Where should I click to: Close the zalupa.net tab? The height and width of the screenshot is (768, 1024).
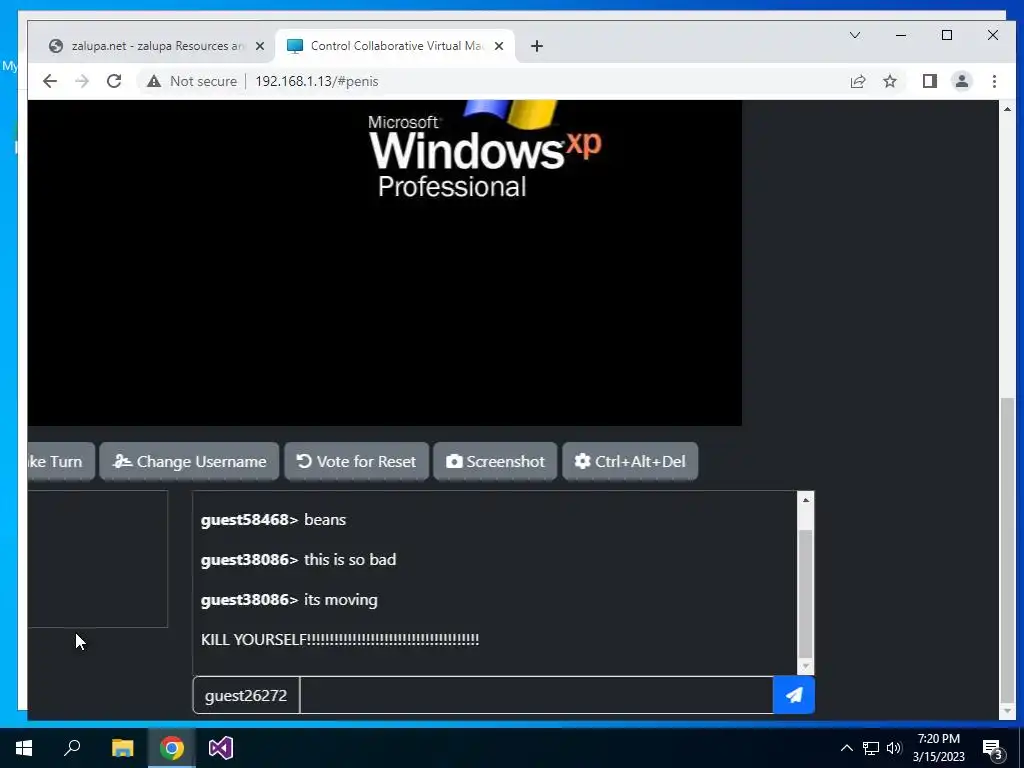260,46
